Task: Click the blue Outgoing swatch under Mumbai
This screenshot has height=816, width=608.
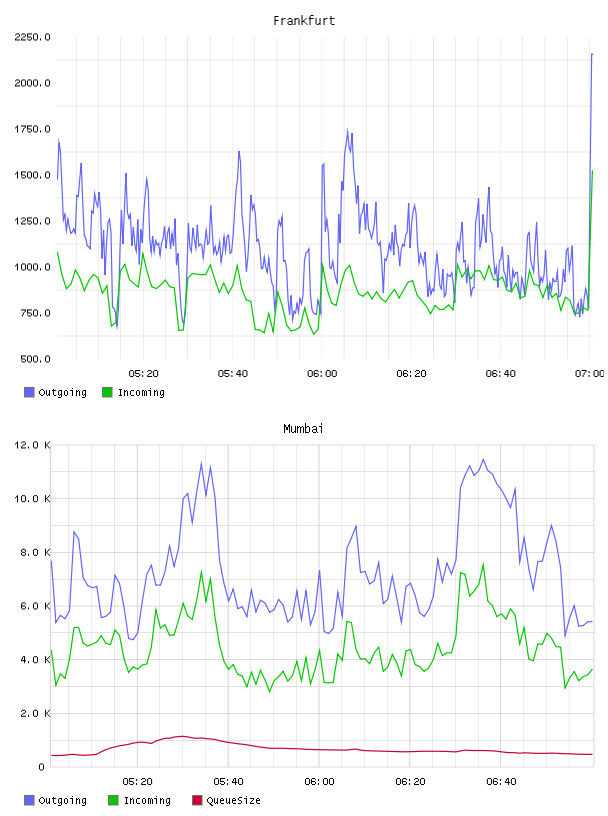Action: tap(29, 800)
